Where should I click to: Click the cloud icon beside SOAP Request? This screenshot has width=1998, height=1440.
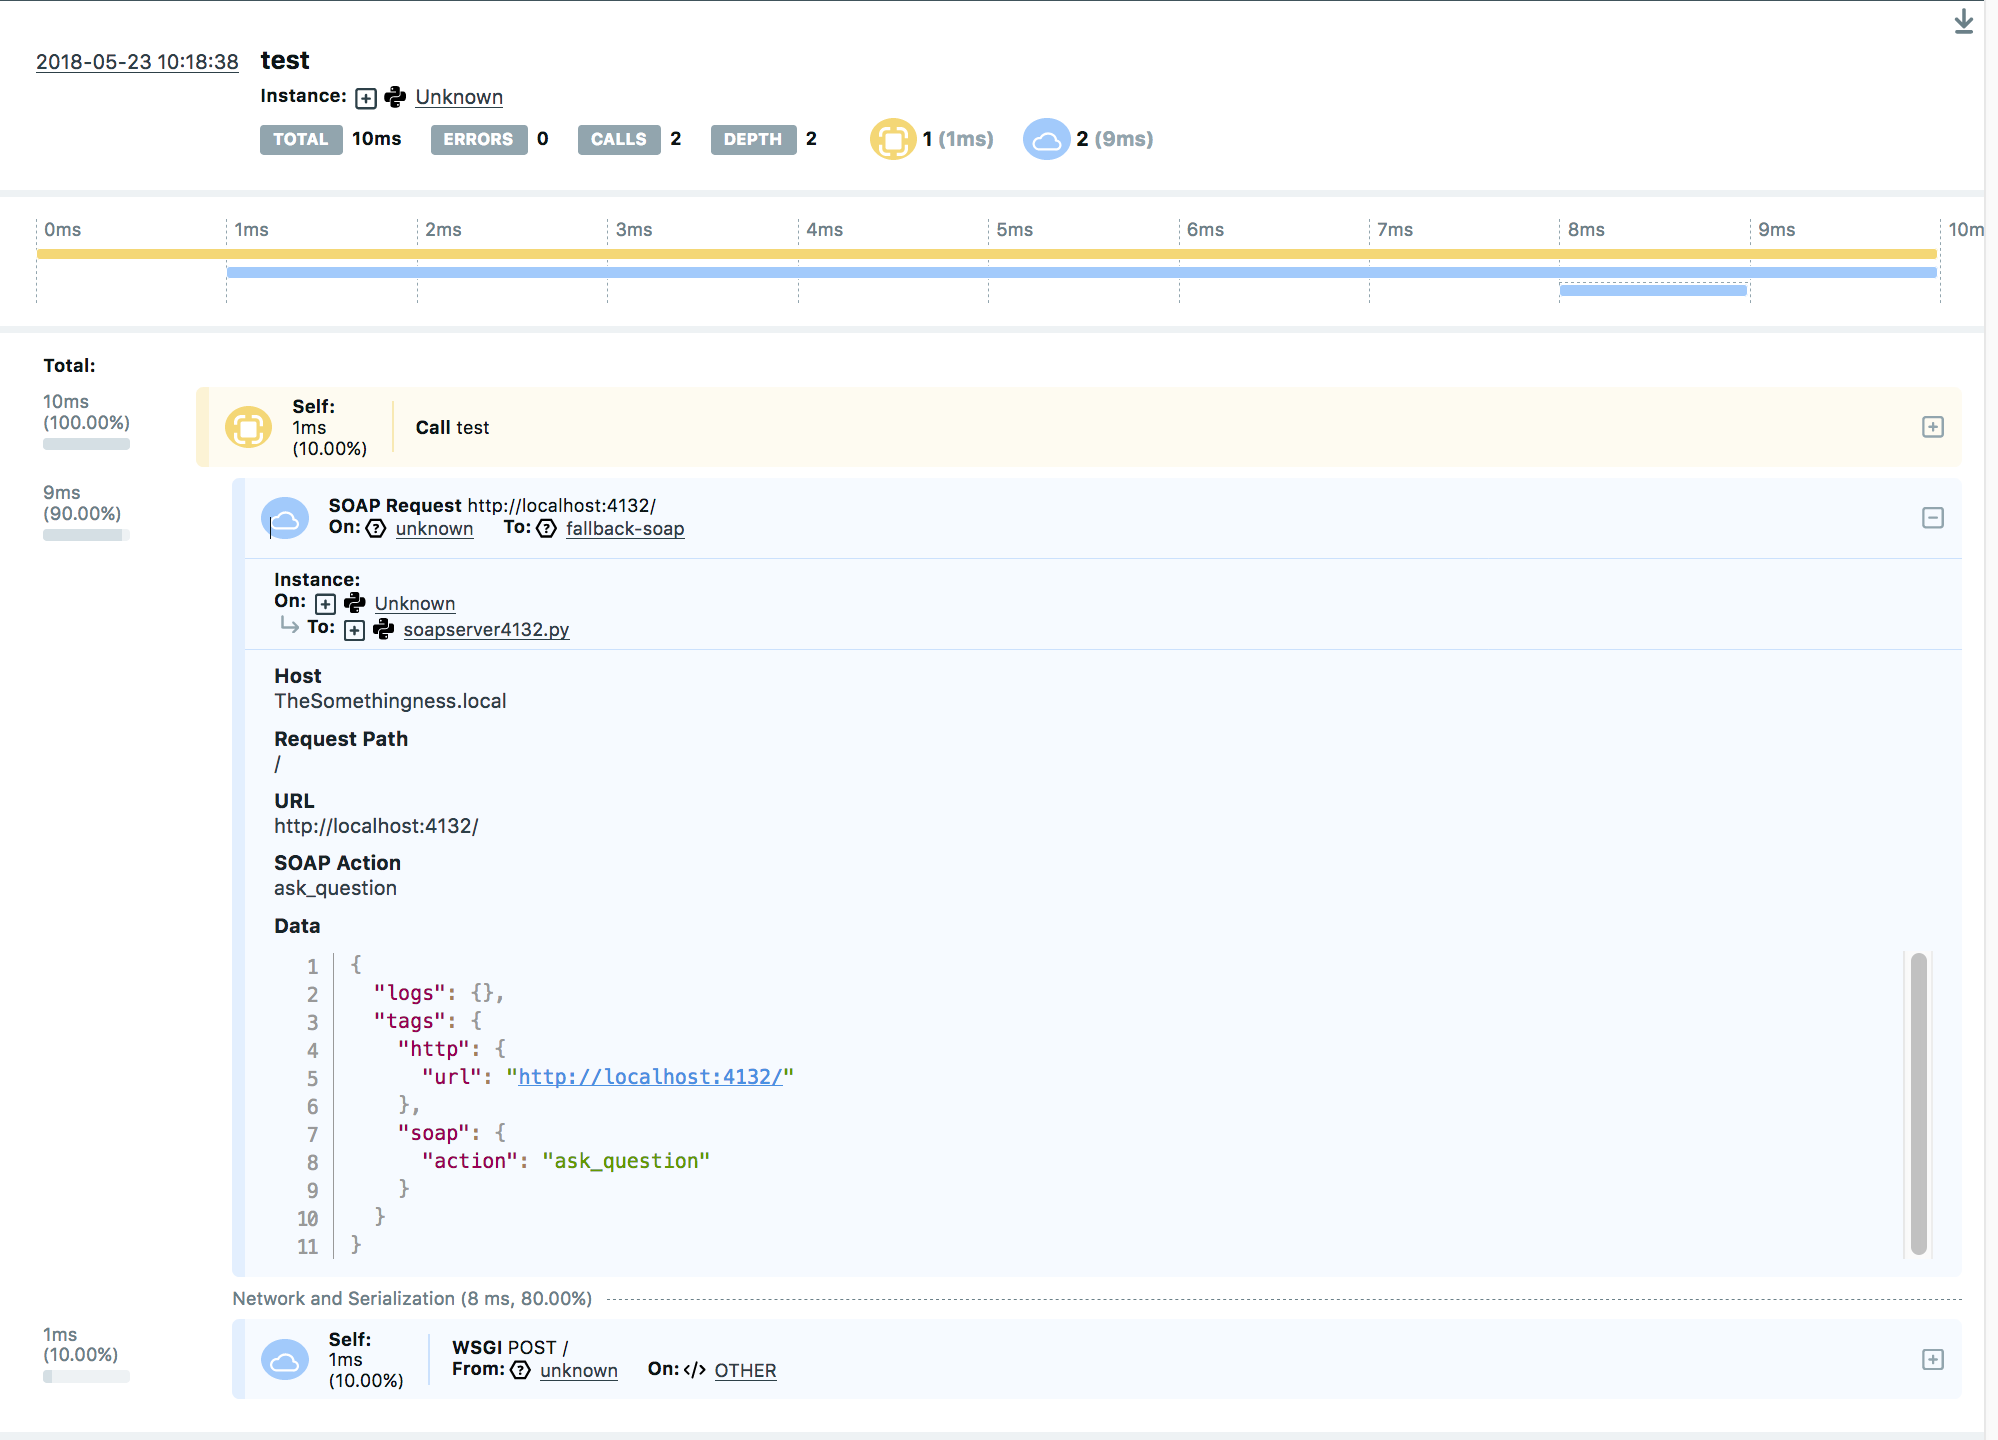click(285, 518)
